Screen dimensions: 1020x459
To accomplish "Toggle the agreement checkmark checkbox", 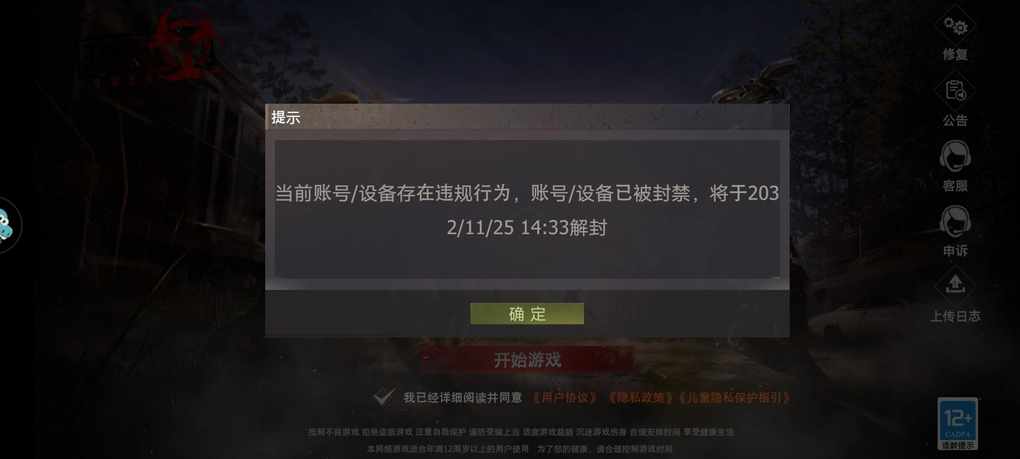I will (x=384, y=397).
